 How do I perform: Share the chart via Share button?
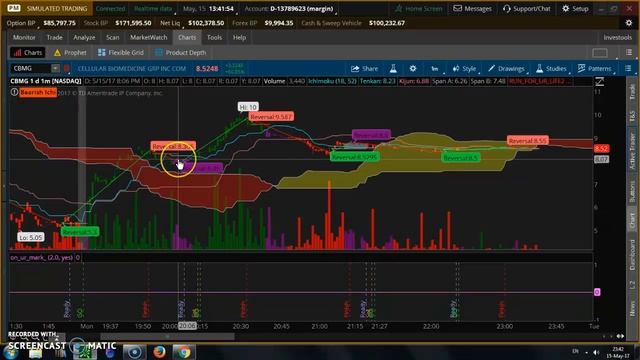pos(364,69)
